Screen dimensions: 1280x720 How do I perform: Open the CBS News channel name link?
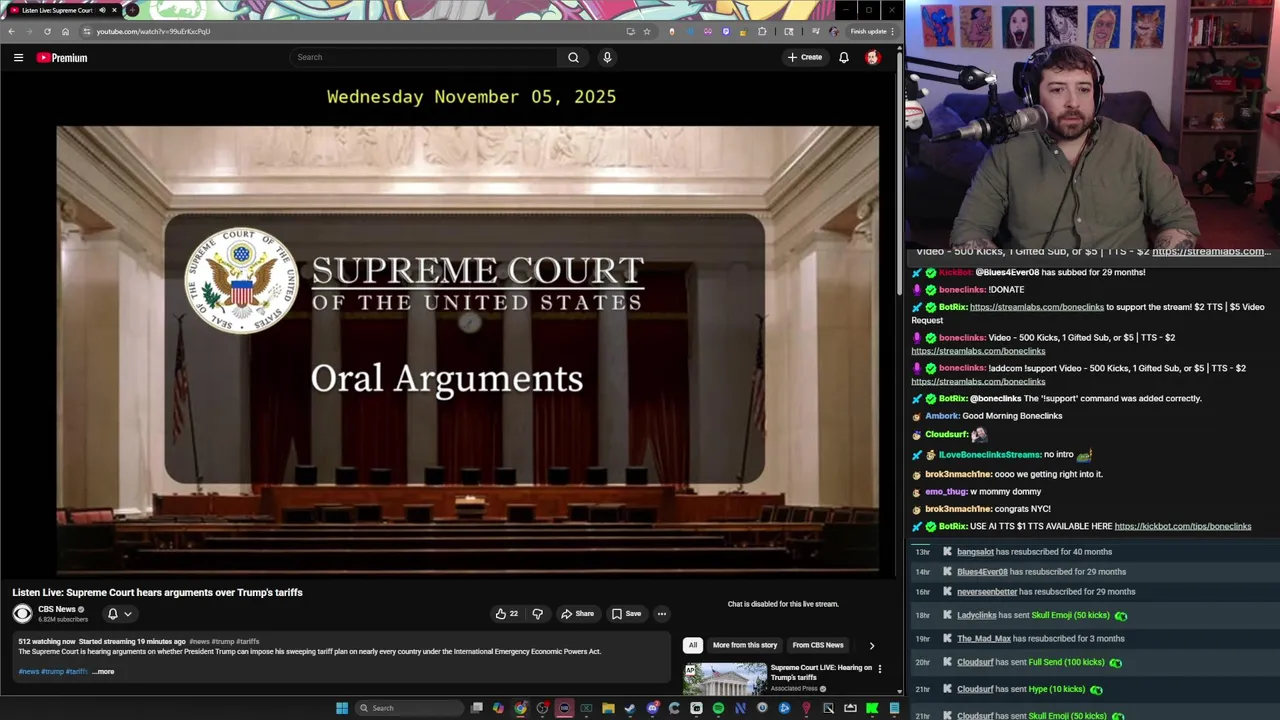pyautogui.click(x=57, y=609)
